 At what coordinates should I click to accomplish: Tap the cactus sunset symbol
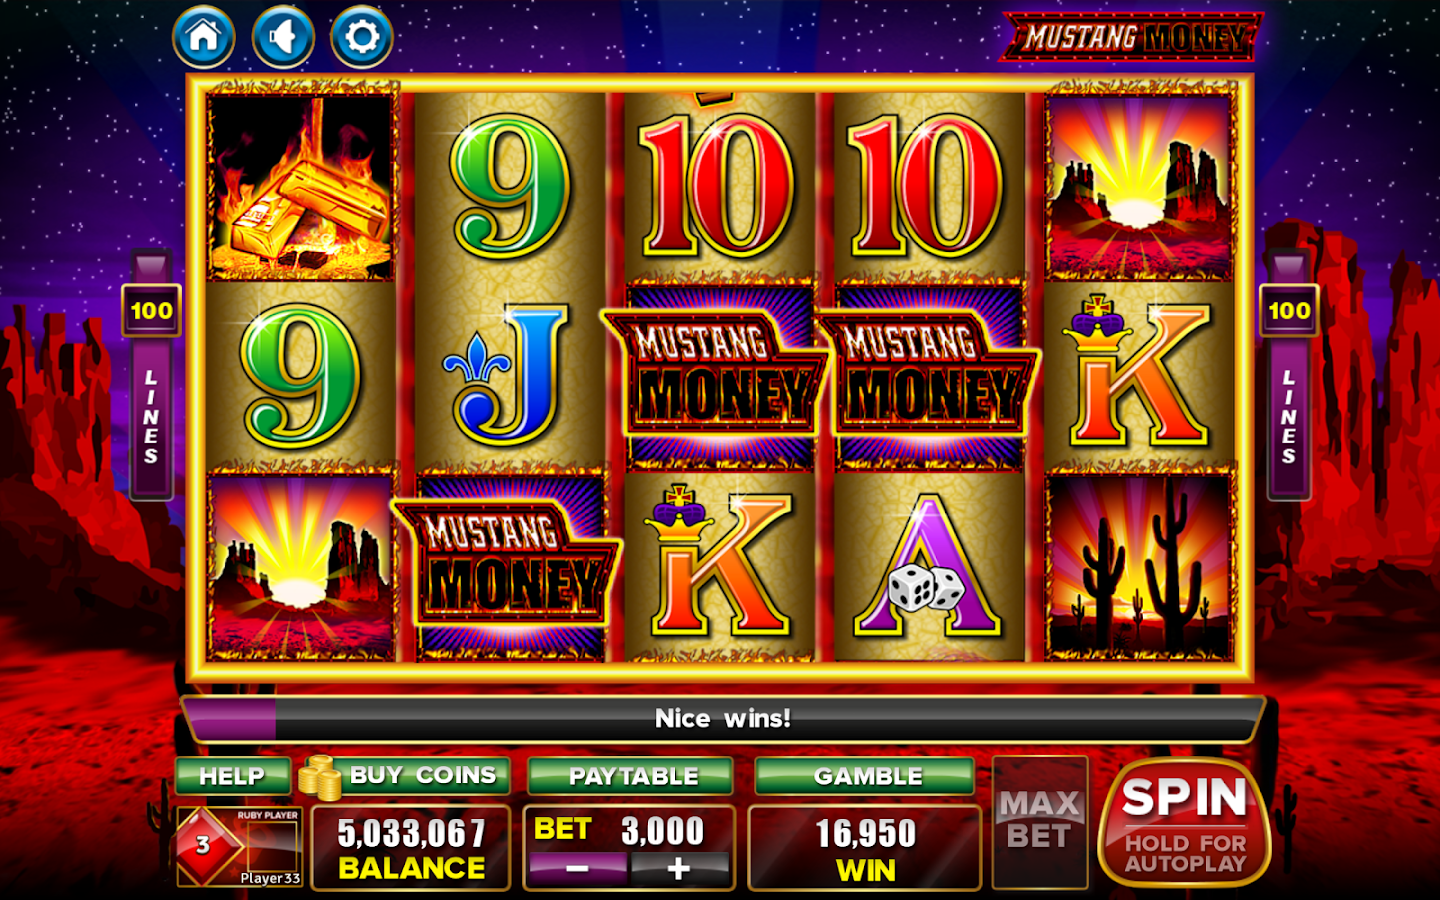pos(1138,568)
